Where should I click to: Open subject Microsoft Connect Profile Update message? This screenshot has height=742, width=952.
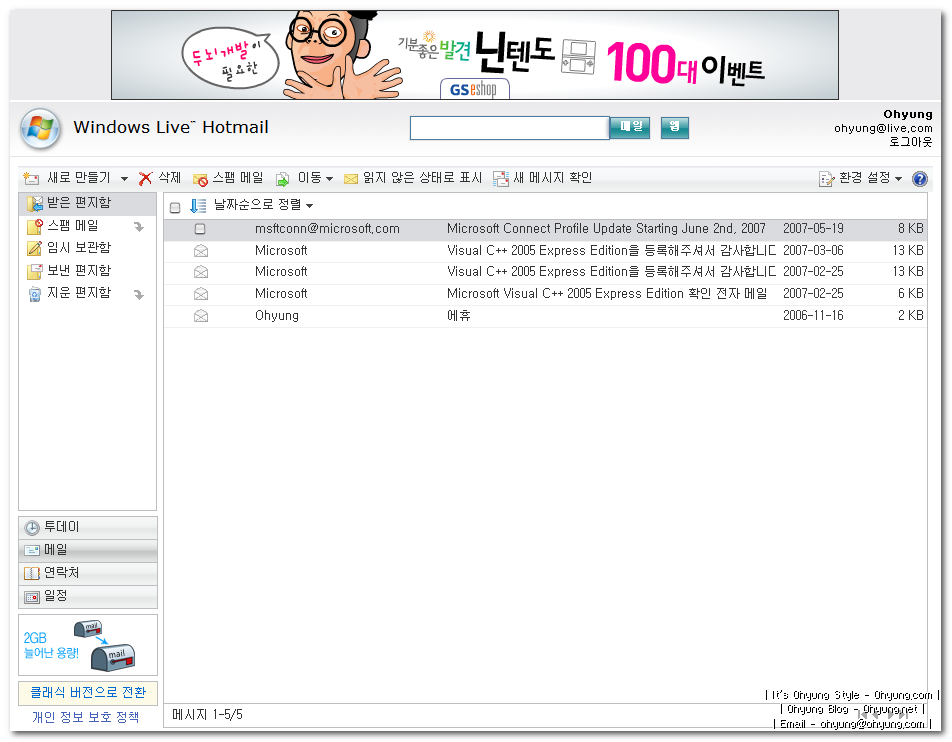606,229
